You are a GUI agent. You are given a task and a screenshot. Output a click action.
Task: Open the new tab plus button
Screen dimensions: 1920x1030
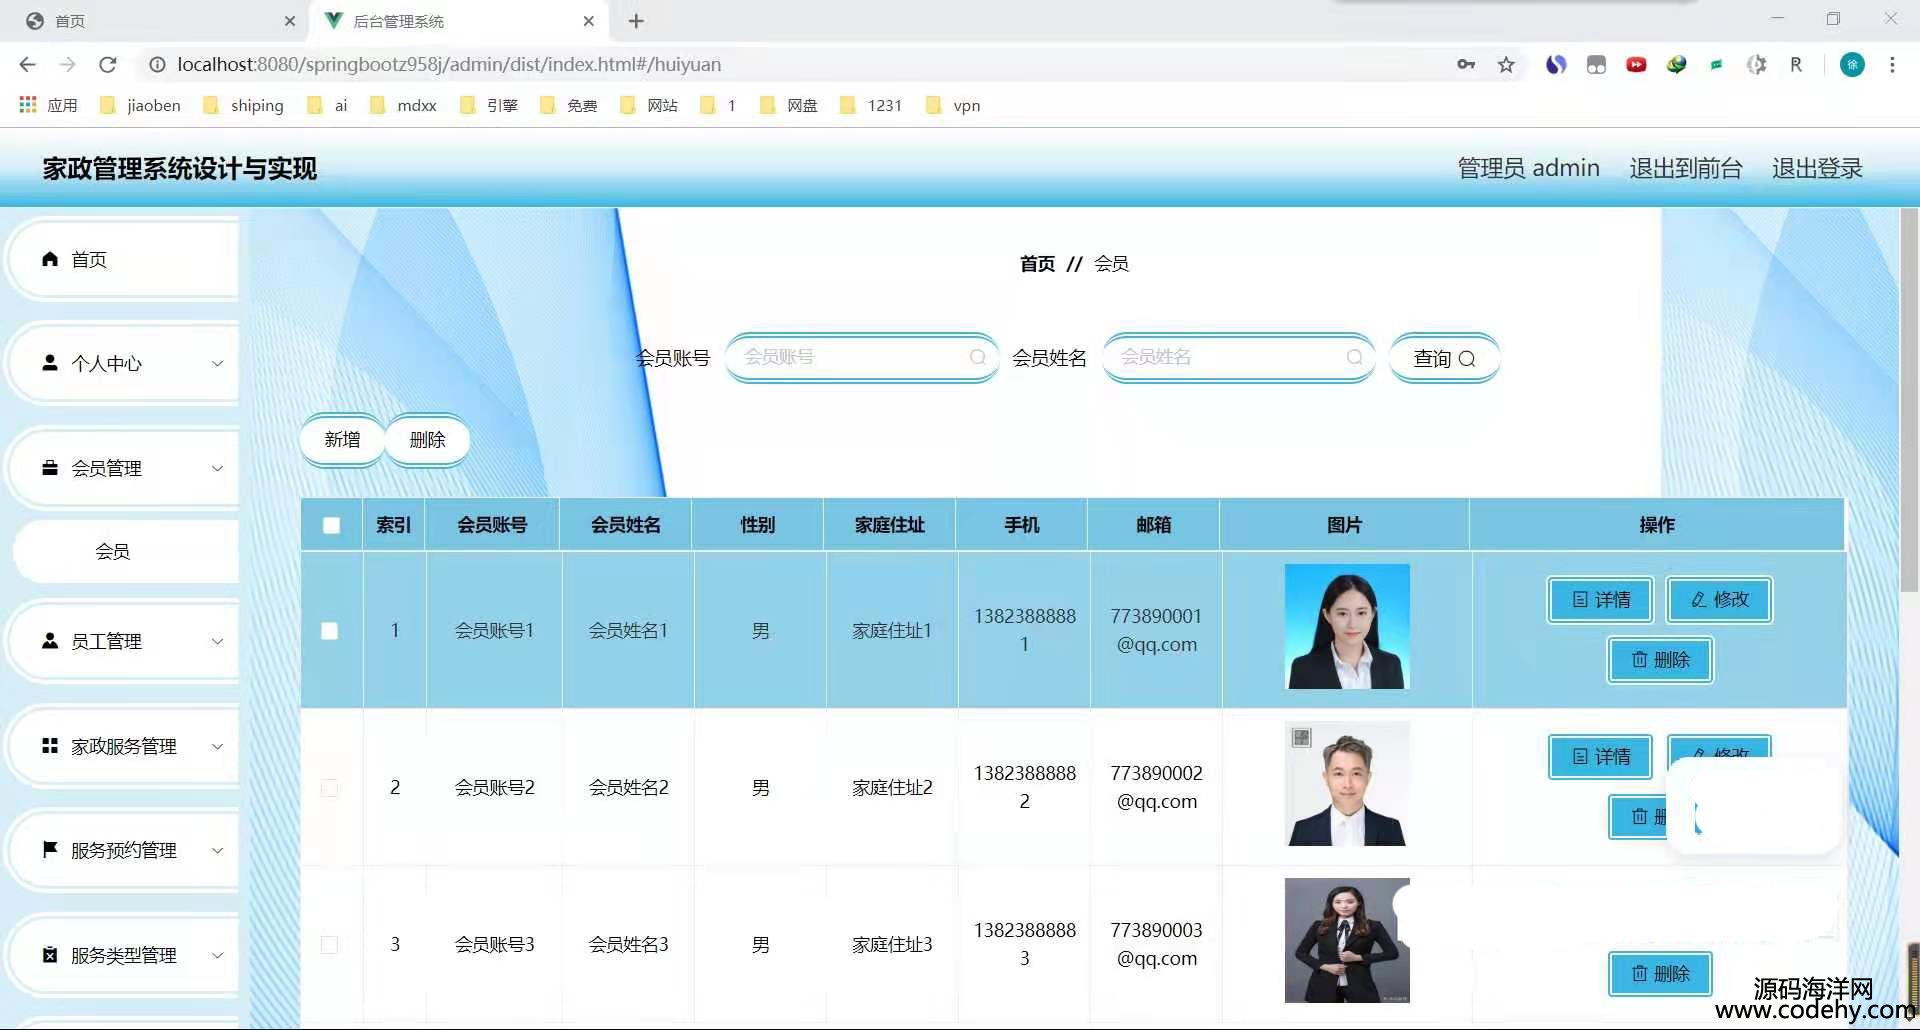(636, 21)
